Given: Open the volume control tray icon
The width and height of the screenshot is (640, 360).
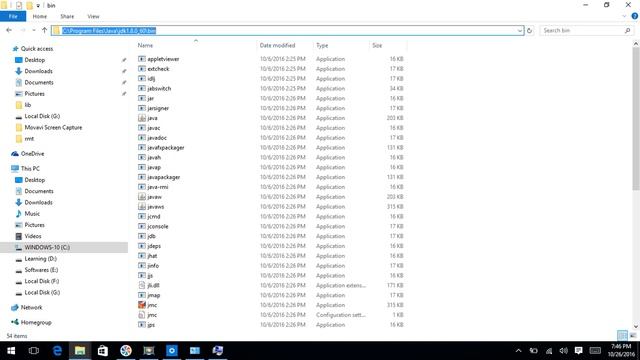Looking at the screenshot, I should point(564,351).
